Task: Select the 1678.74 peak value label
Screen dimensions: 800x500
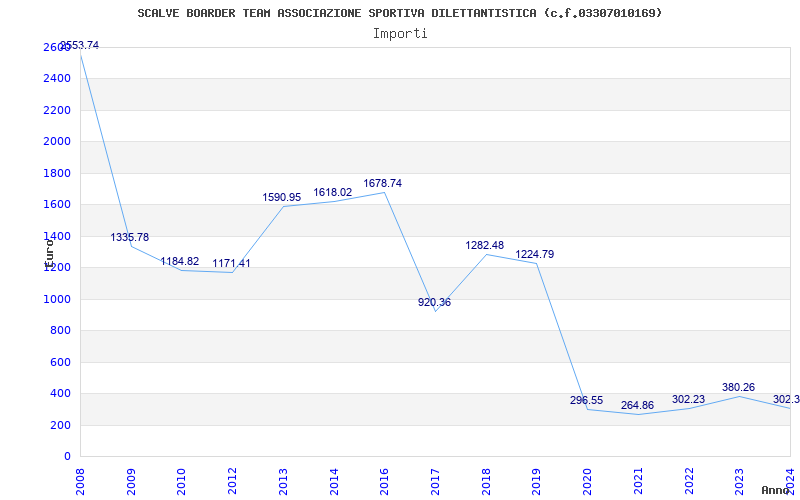Action: pyautogui.click(x=383, y=183)
